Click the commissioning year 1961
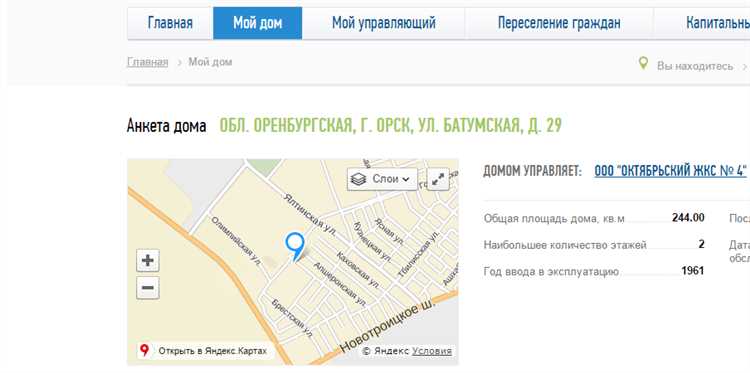The height and width of the screenshot is (373, 750). [693, 271]
